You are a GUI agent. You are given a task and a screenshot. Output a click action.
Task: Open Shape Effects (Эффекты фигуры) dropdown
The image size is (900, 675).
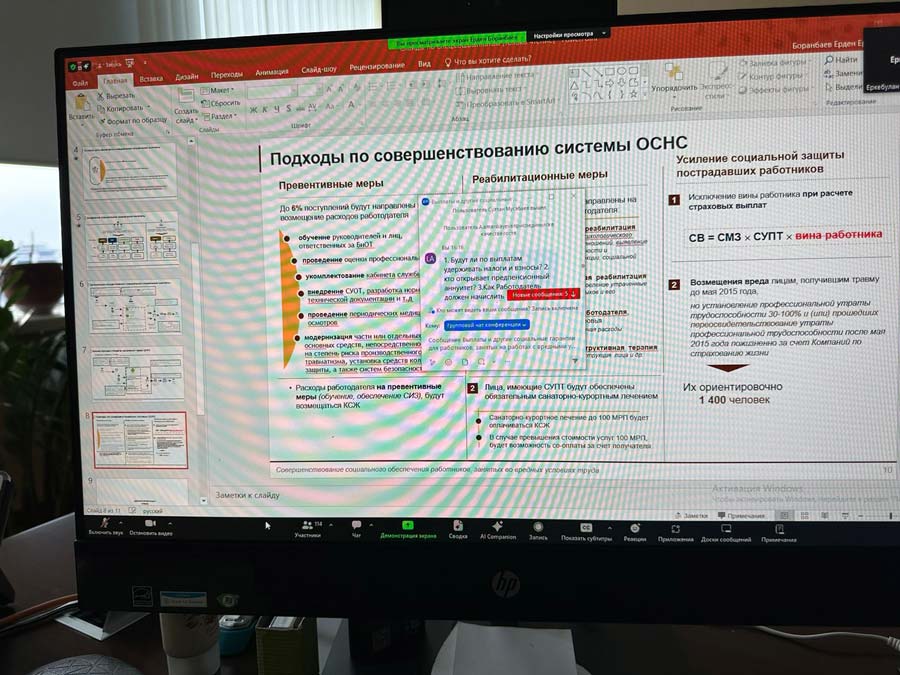click(x=775, y=89)
